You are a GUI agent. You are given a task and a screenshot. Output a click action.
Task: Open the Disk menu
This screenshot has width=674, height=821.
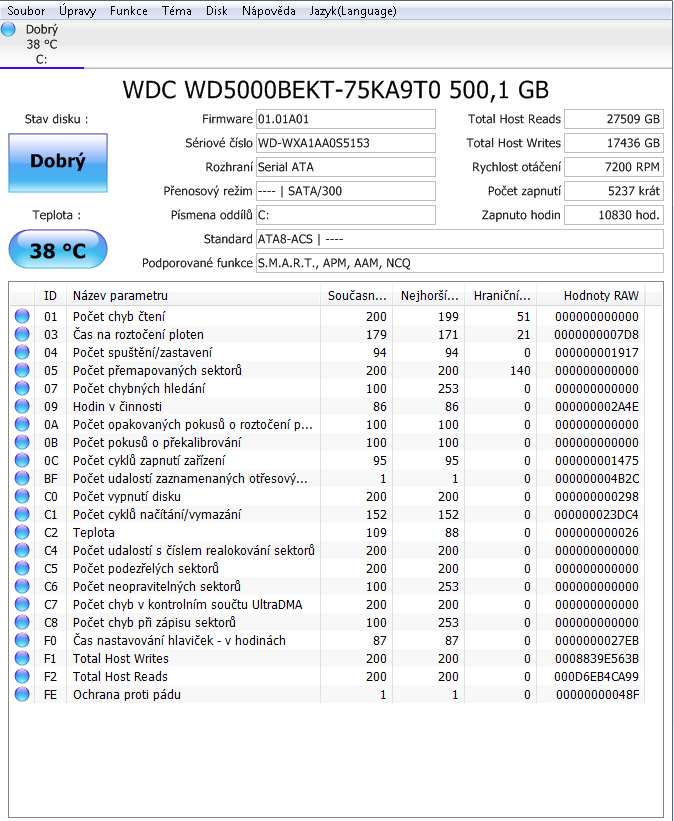[216, 10]
